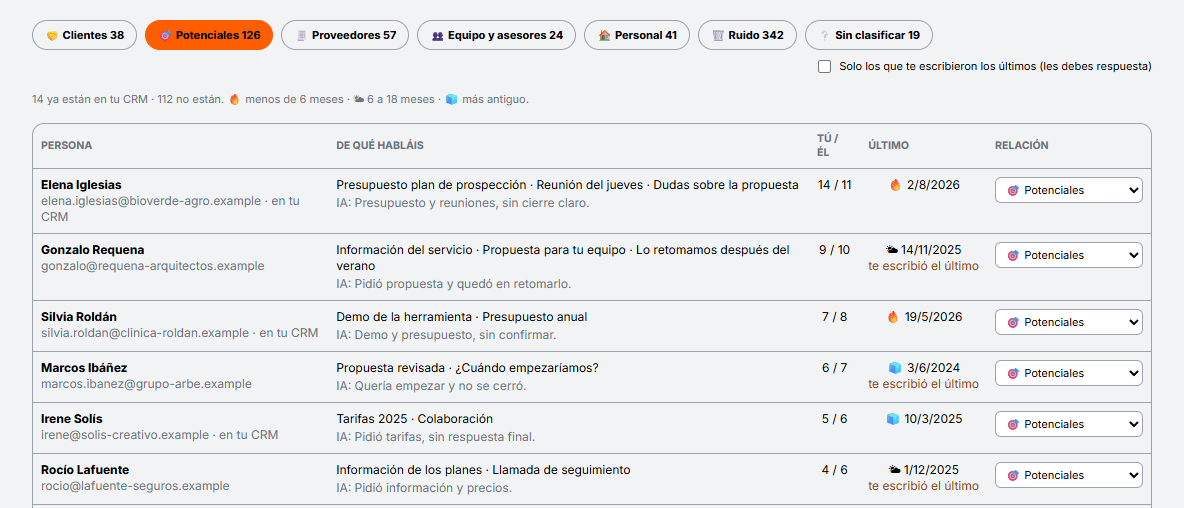Open the Equipo y asesores 24 tab
1184x508 pixels.
496,35
